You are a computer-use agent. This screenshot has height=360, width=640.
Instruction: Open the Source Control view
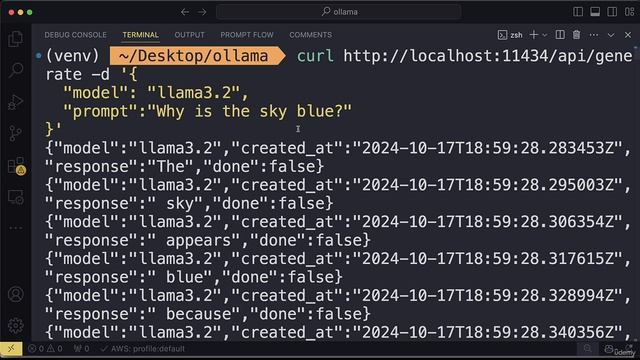point(16,133)
